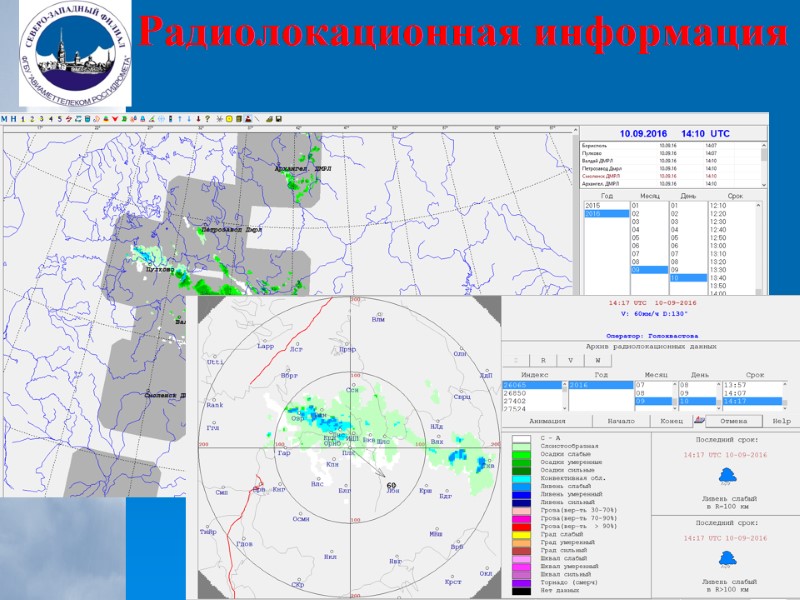Click the Торнадо (смерч) purple legend swatch
This screenshot has width=800, height=600.
pos(521,582)
